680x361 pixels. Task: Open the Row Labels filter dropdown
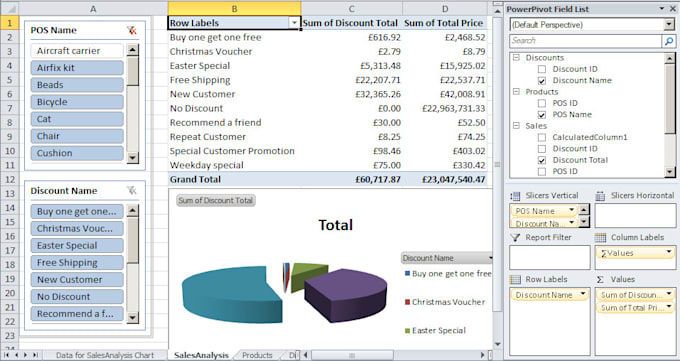coord(294,23)
